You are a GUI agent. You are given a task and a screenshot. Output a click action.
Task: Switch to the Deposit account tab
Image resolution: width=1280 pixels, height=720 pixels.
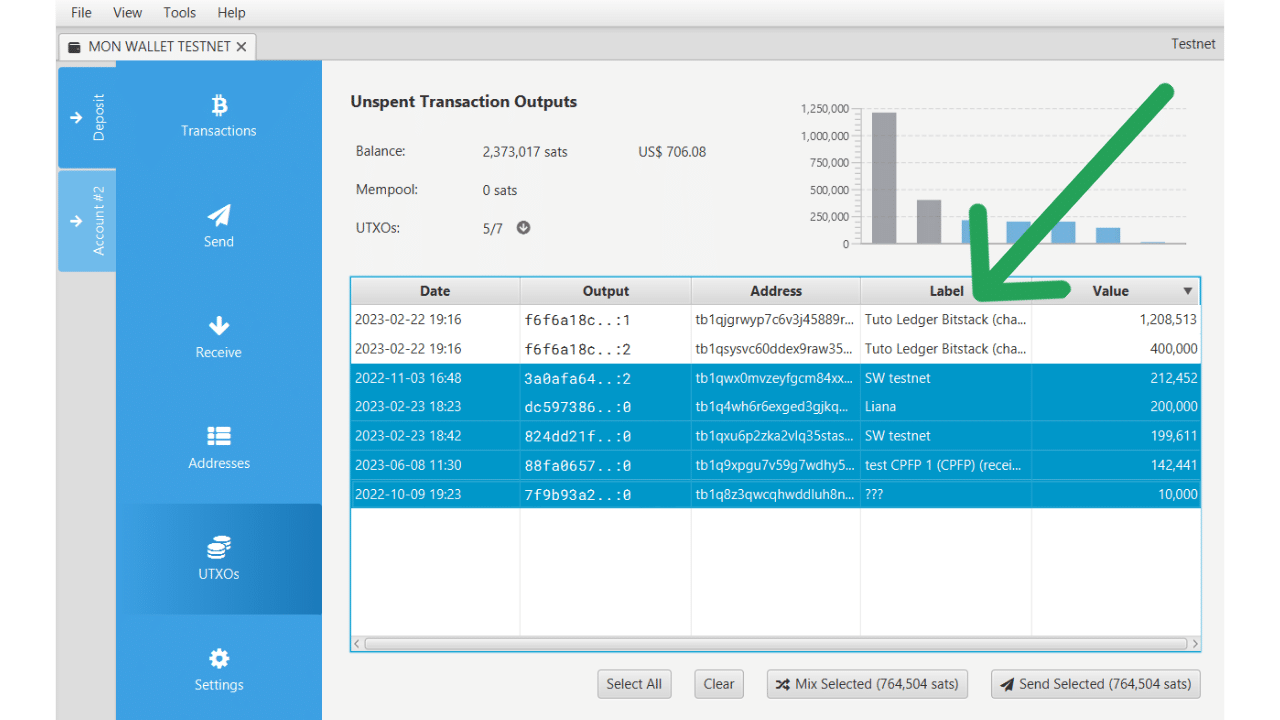87,117
